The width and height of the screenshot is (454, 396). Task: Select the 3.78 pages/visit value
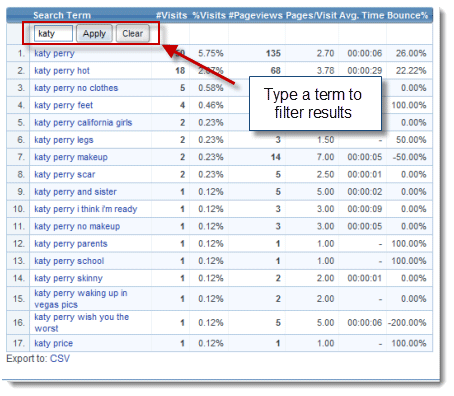tap(325, 71)
